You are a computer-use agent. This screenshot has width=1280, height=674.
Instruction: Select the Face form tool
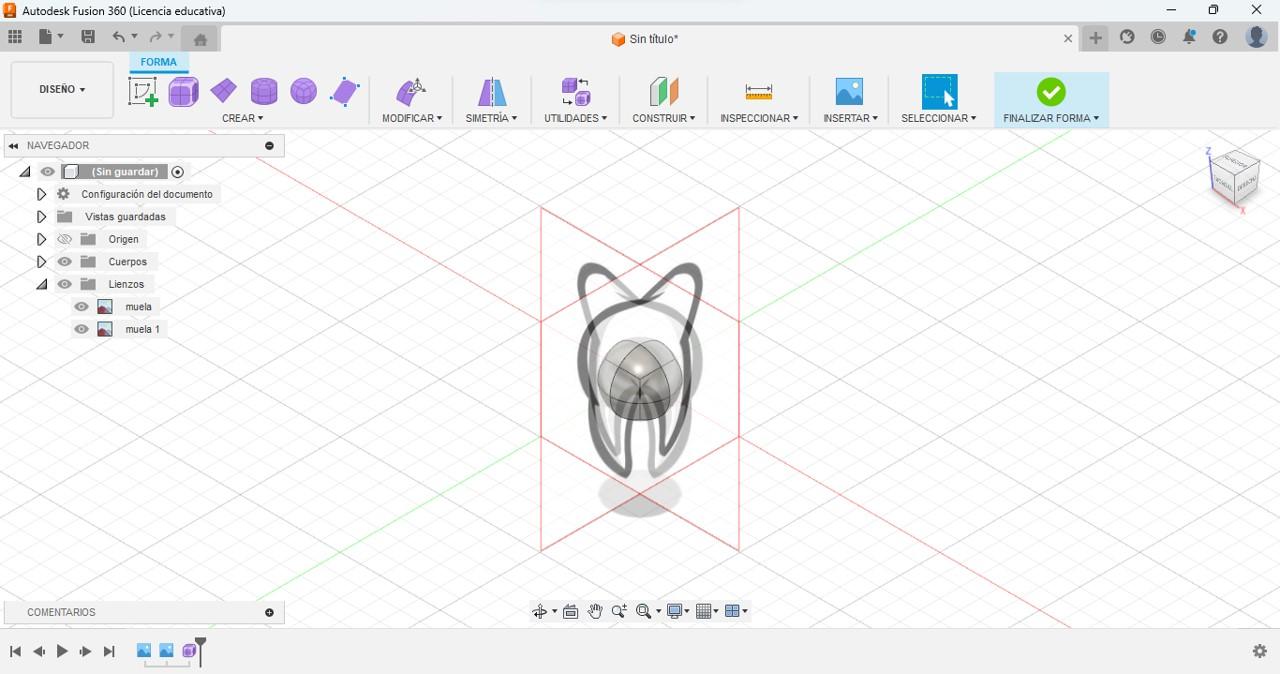345,92
